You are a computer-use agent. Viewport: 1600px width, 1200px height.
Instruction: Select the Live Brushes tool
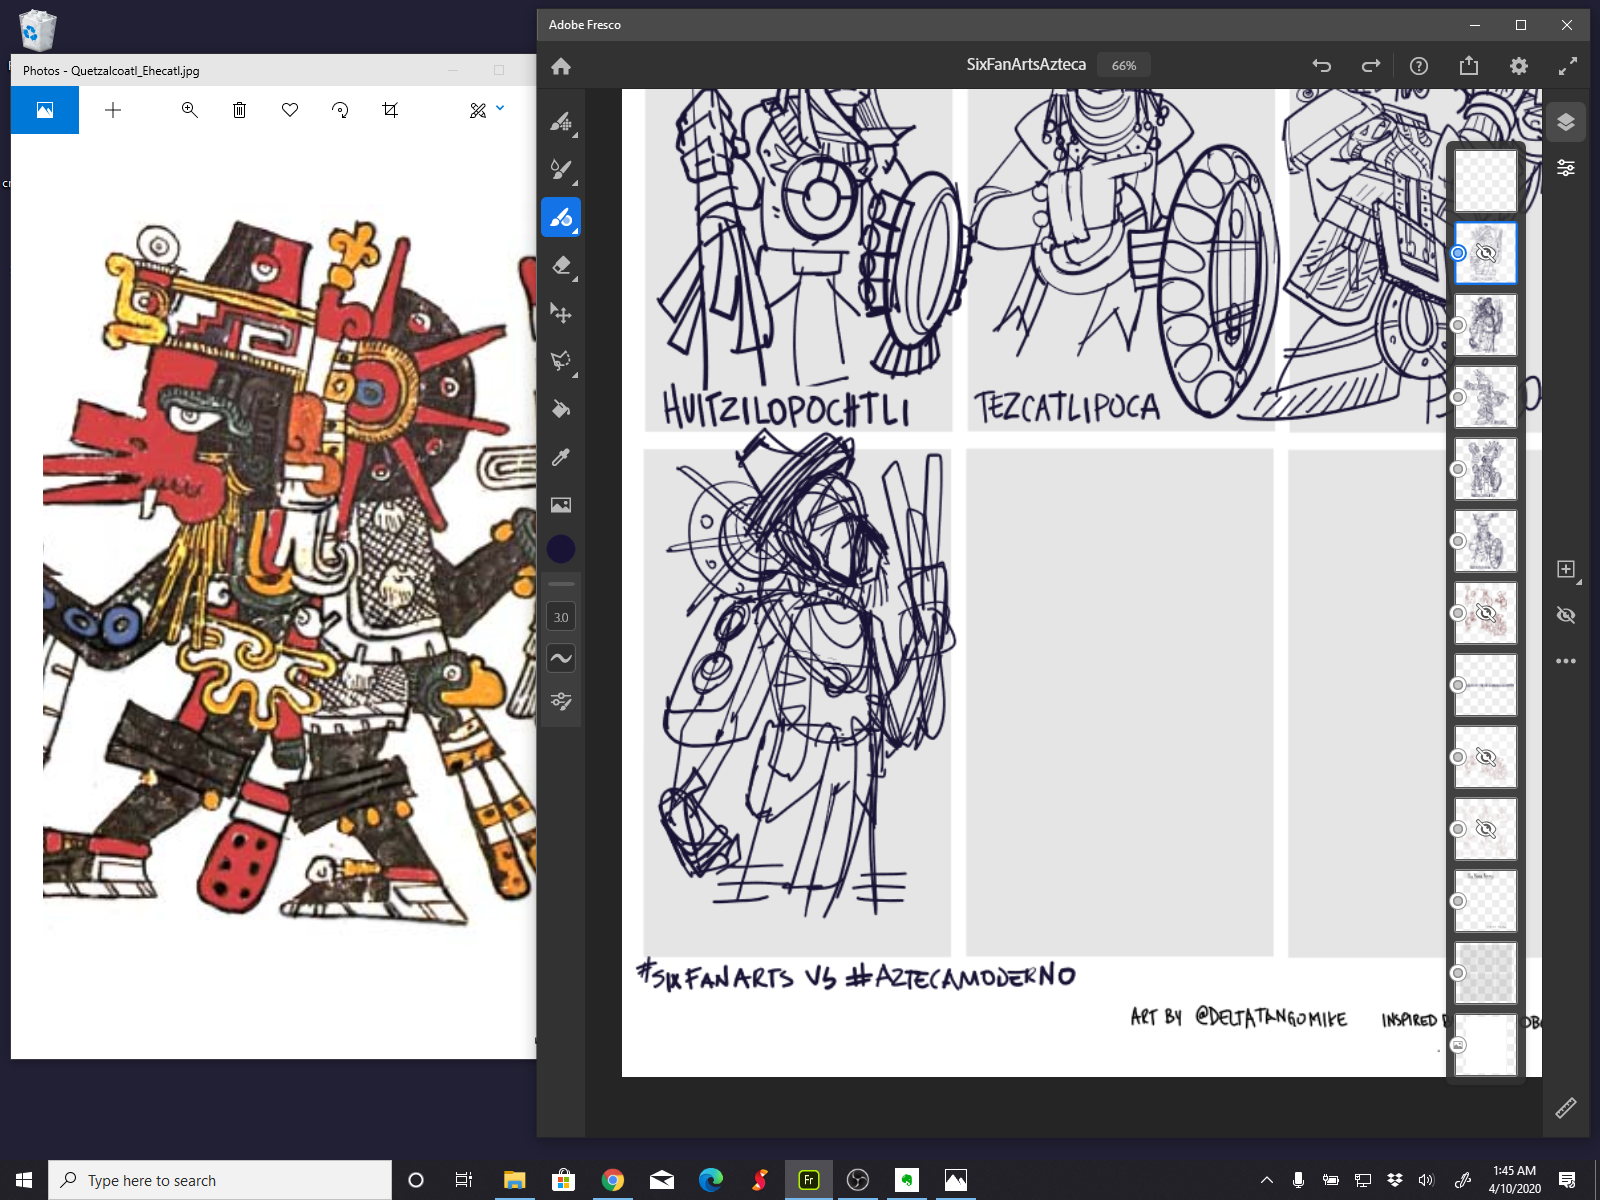[561, 169]
